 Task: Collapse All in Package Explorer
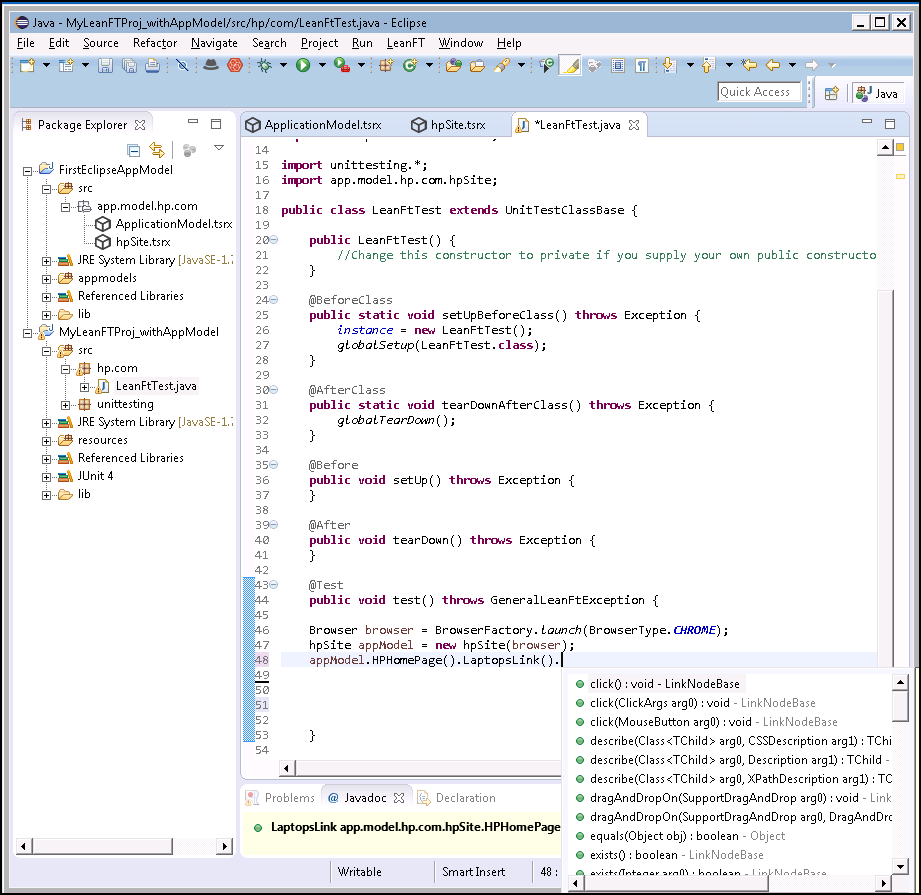(x=133, y=150)
